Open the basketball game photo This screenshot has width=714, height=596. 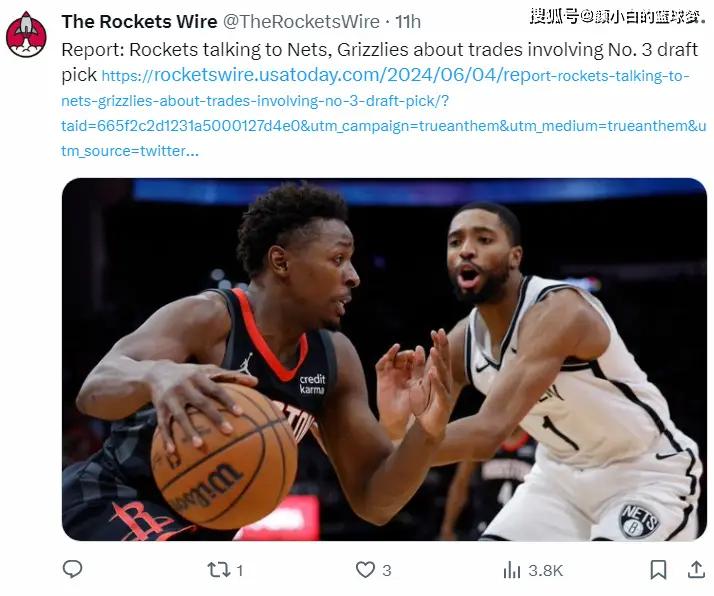(384, 359)
